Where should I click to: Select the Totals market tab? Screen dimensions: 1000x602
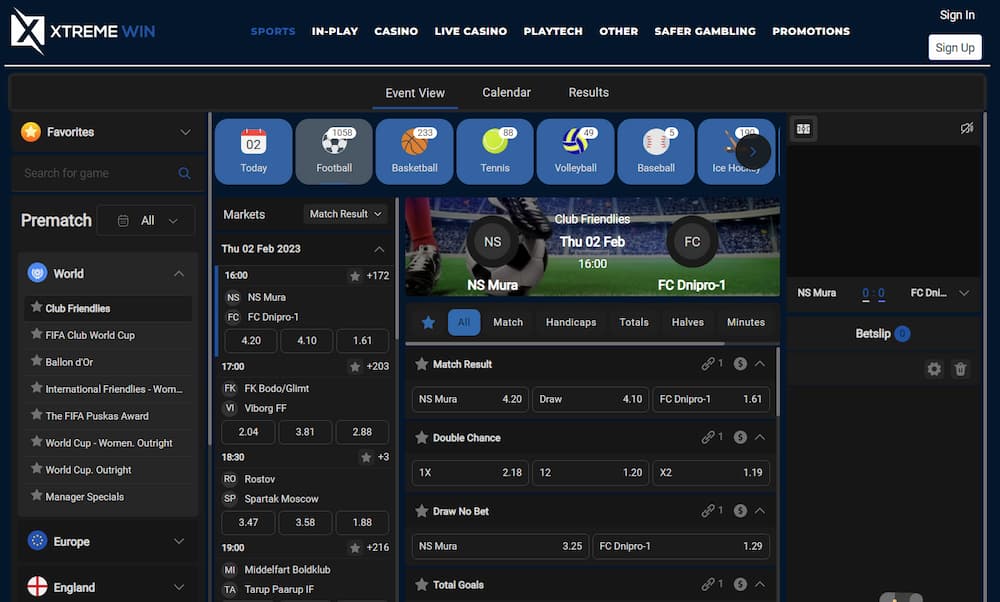pos(634,322)
